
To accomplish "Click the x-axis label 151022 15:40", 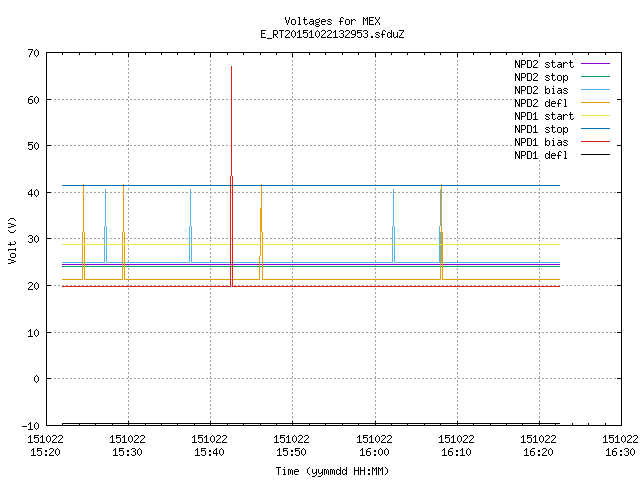I will pyautogui.click(x=209, y=446).
